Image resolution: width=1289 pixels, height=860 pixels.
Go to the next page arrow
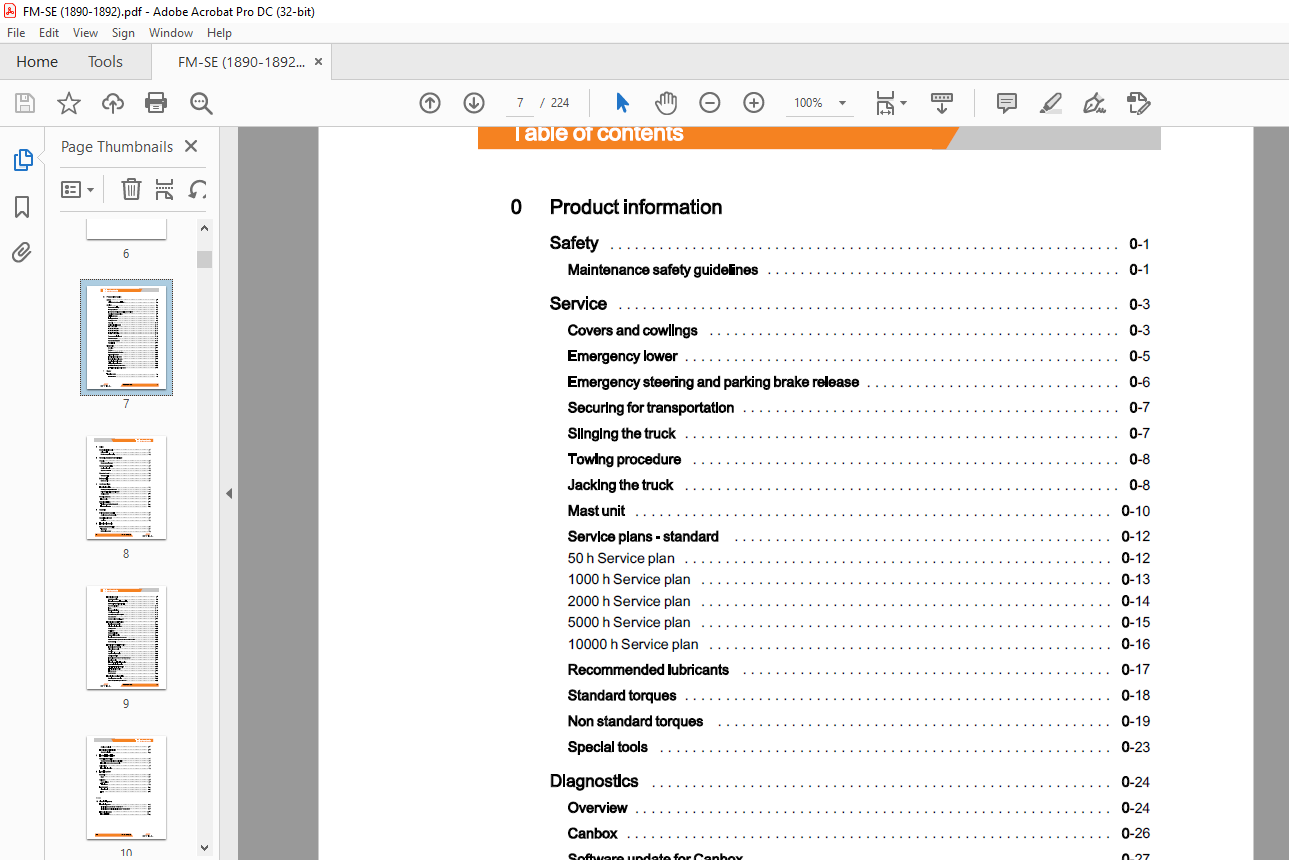(x=474, y=103)
